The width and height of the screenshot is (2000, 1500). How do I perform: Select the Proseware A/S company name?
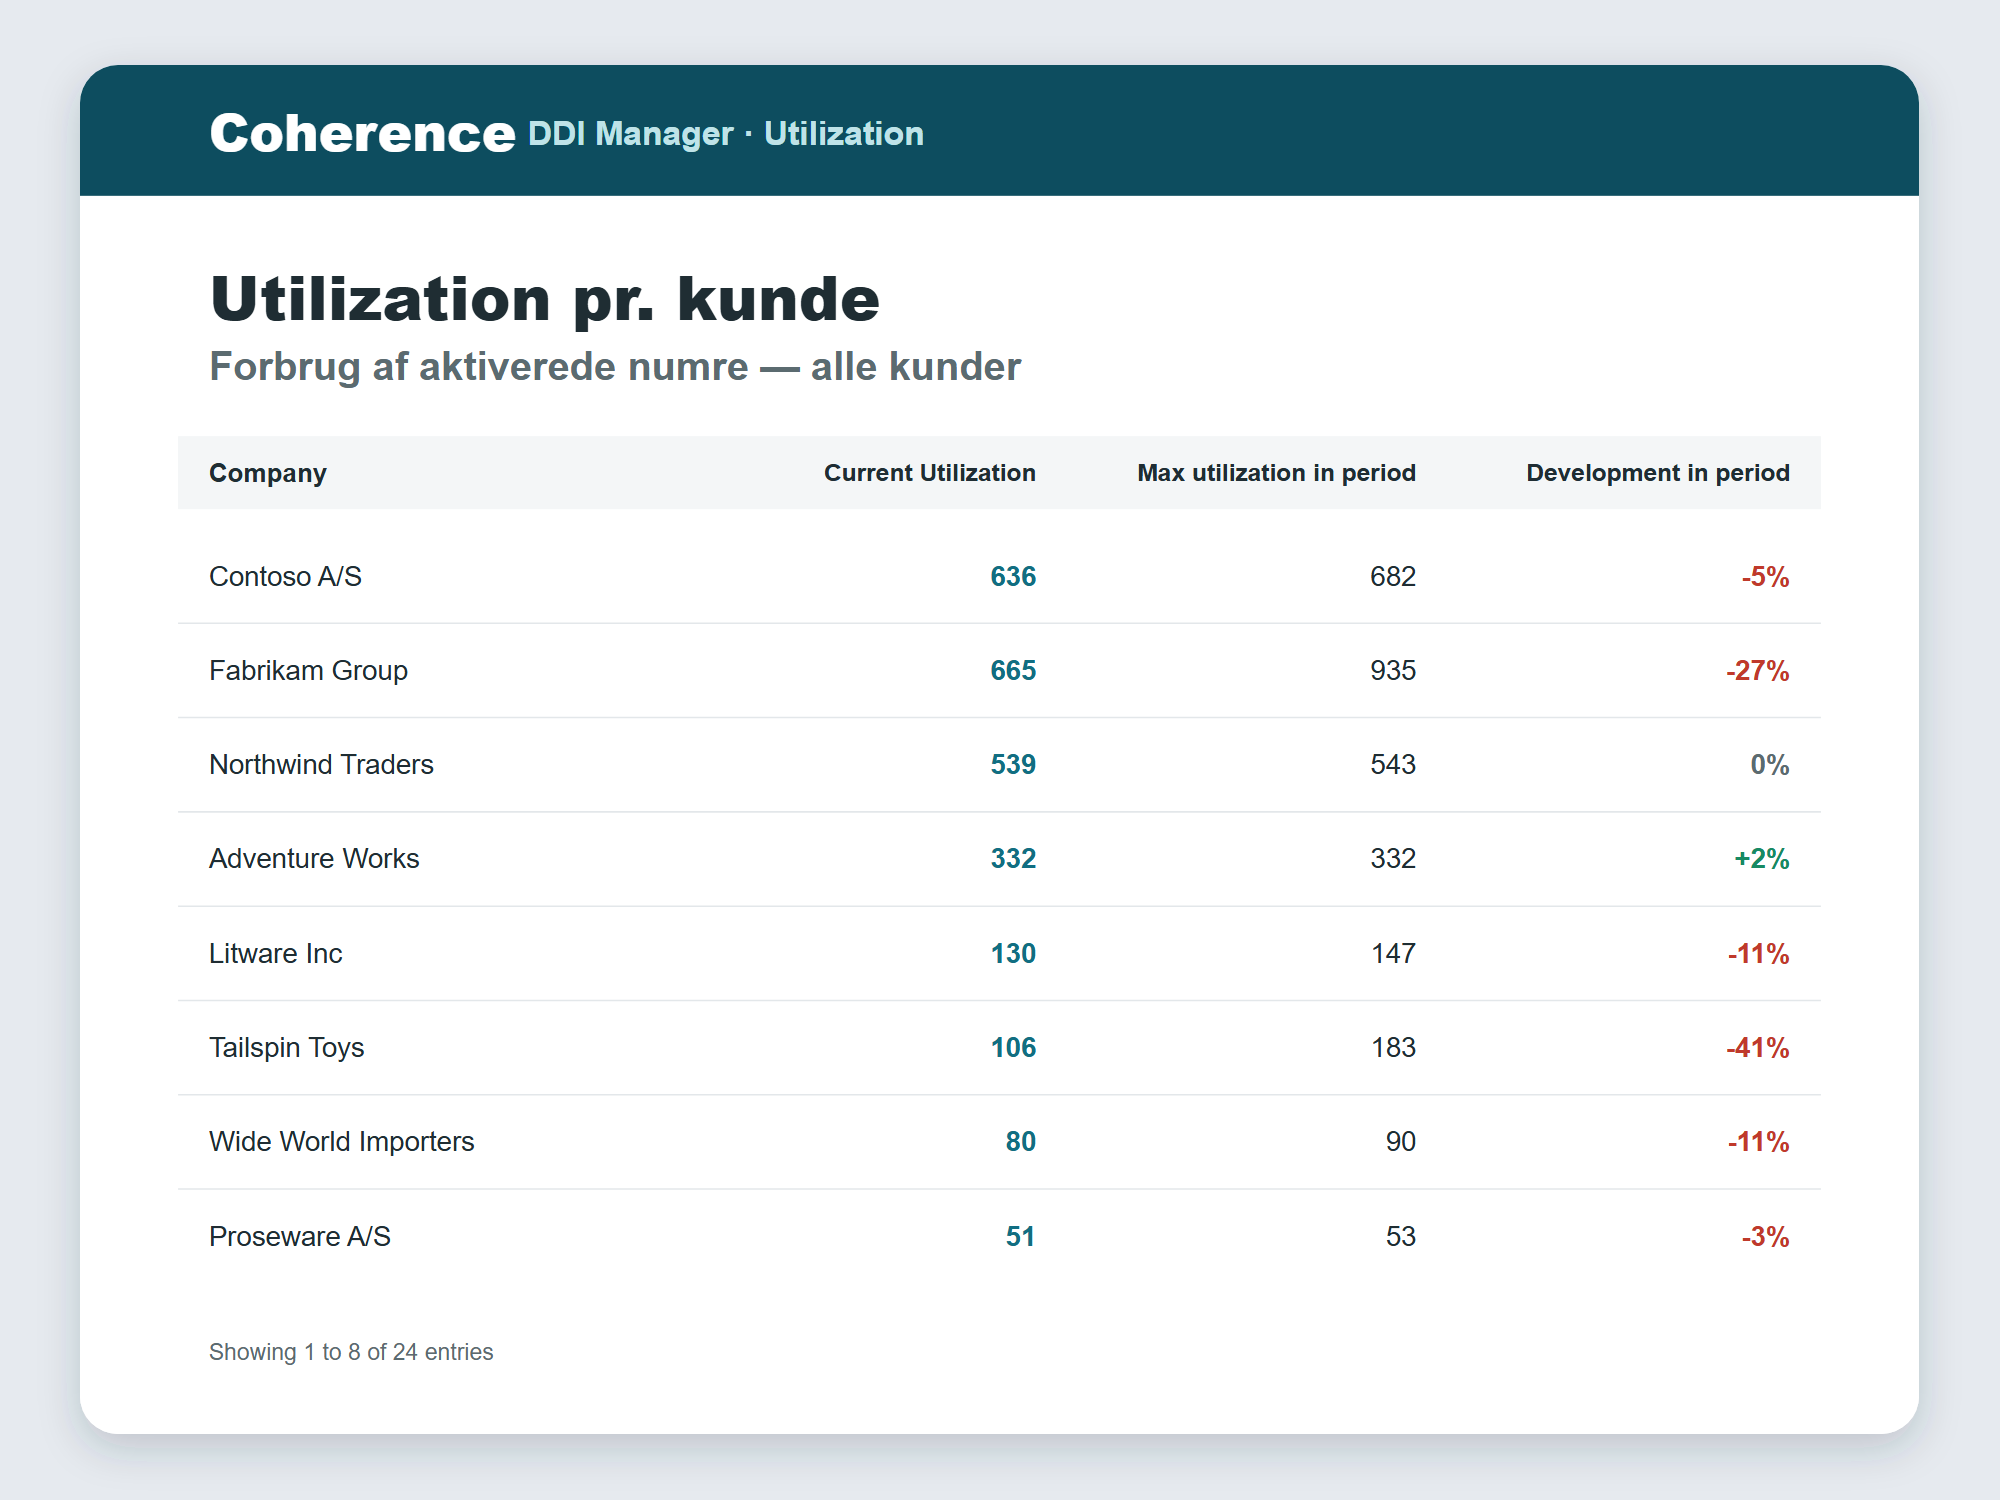[300, 1237]
